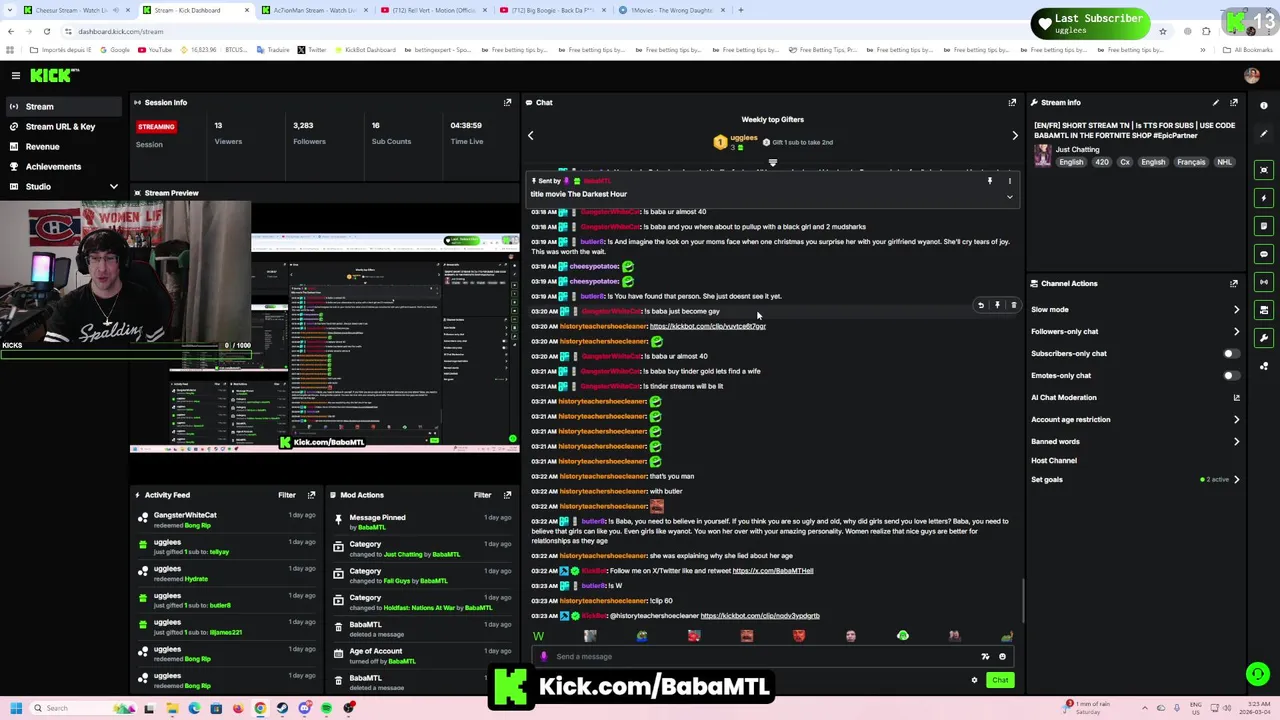
Task: Reply to the hovered chat message
Action: 981,305
